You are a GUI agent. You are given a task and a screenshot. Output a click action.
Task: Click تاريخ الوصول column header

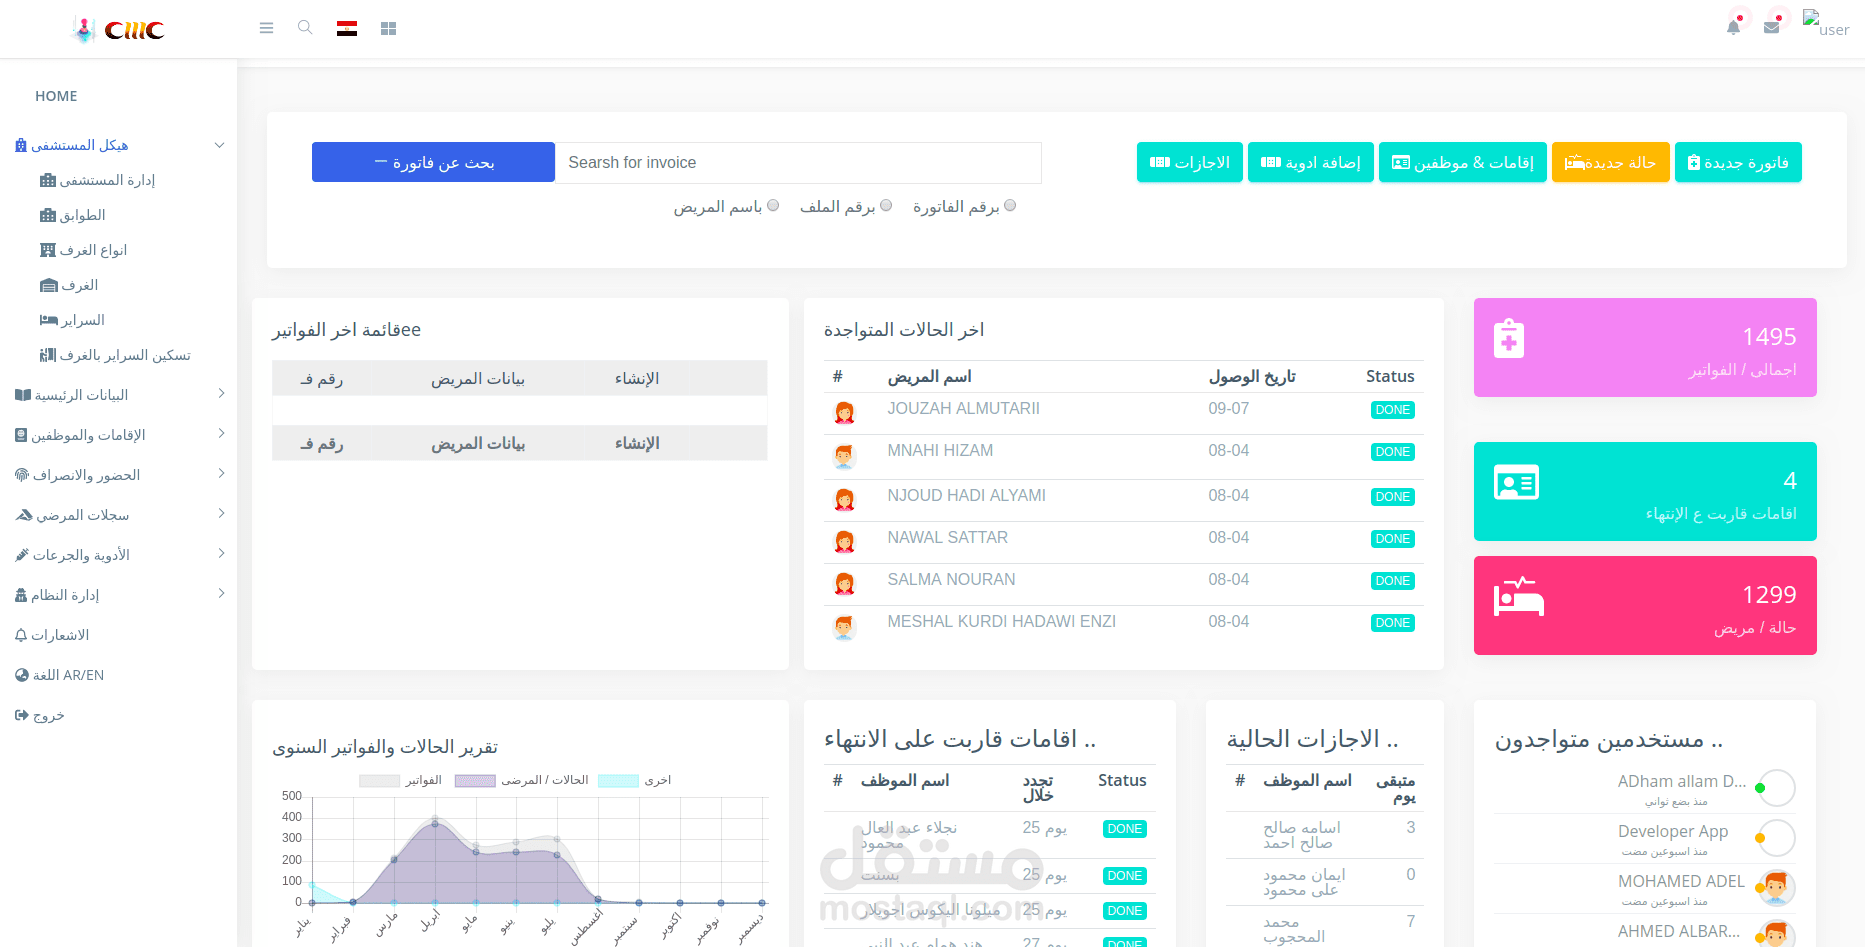(1252, 376)
